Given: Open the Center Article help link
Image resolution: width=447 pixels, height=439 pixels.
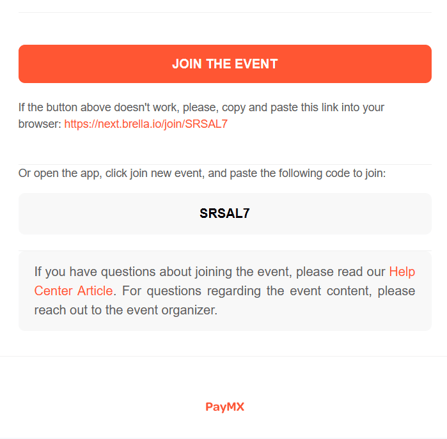Looking at the screenshot, I should point(73,291).
